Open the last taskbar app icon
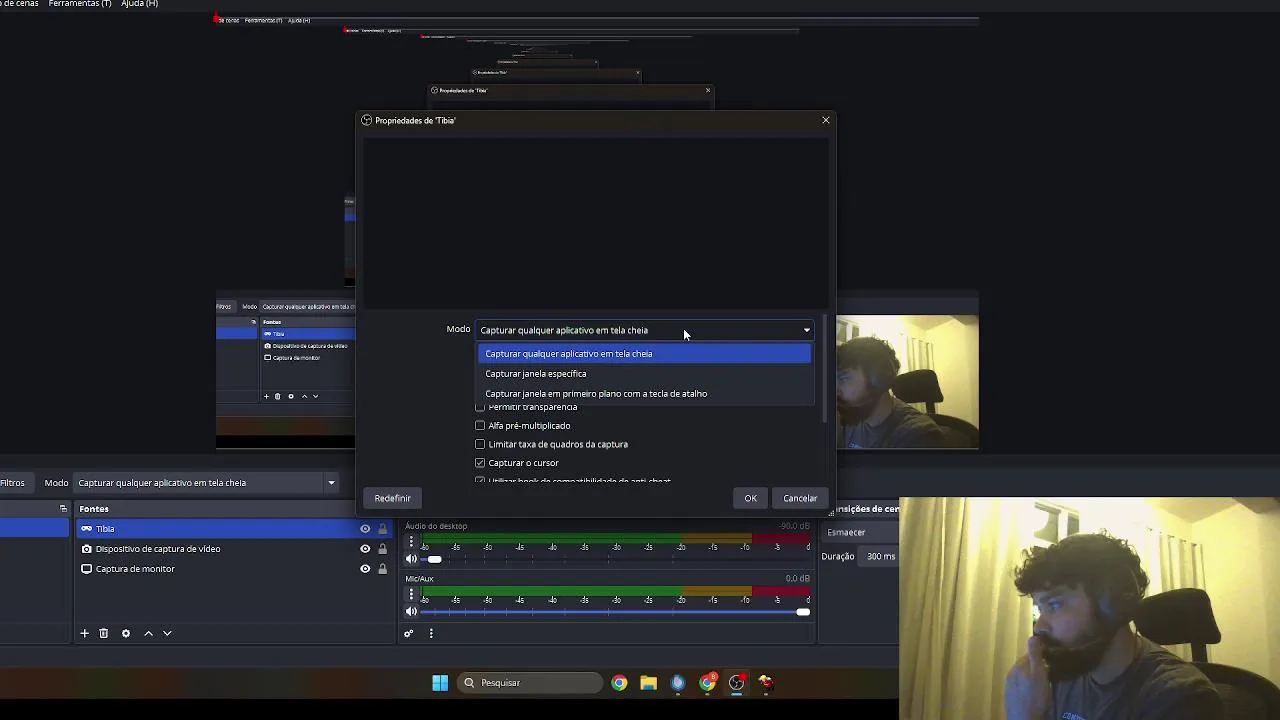This screenshot has height=720, width=1280. click(x=766, y=683)
